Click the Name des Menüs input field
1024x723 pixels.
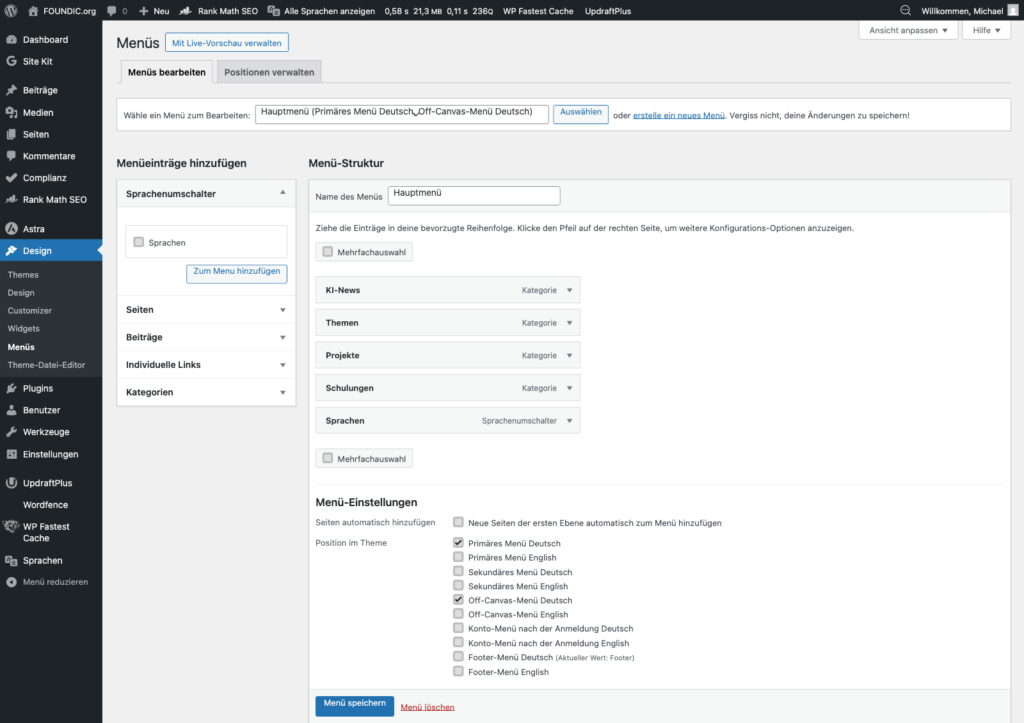click(x=473, y=196)
